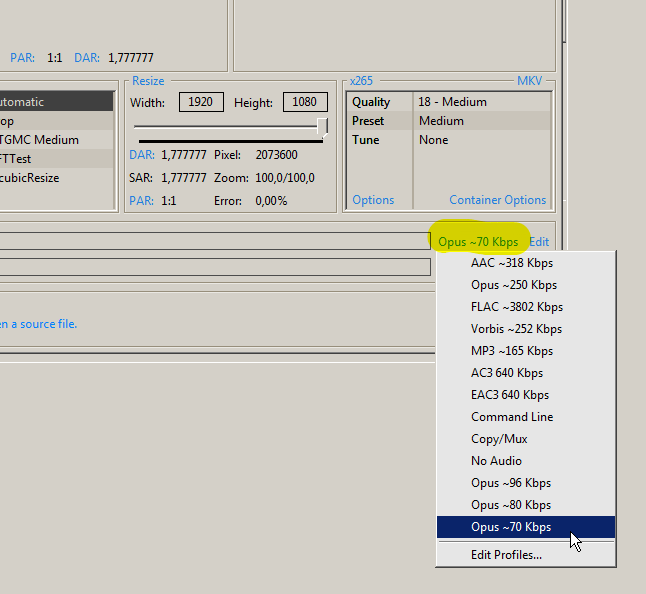Select FLAC ~3802 Kbps profile
The image size is (646, 594).
click(x=526, y=307)
